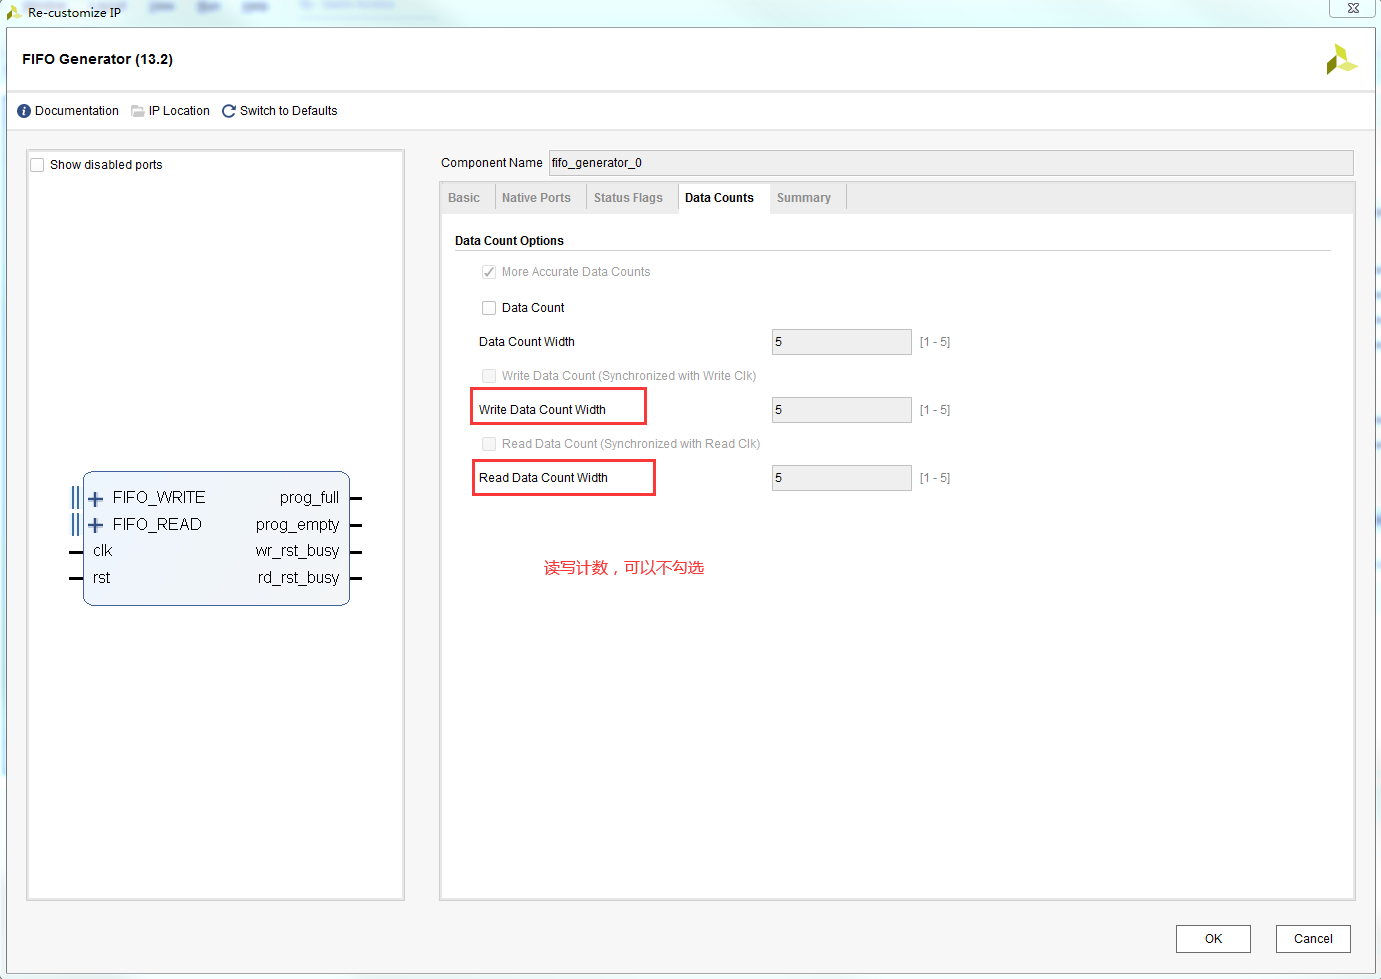Click the Re-customize IP title bar icon
1381x979 pixels.
[13, 12]
